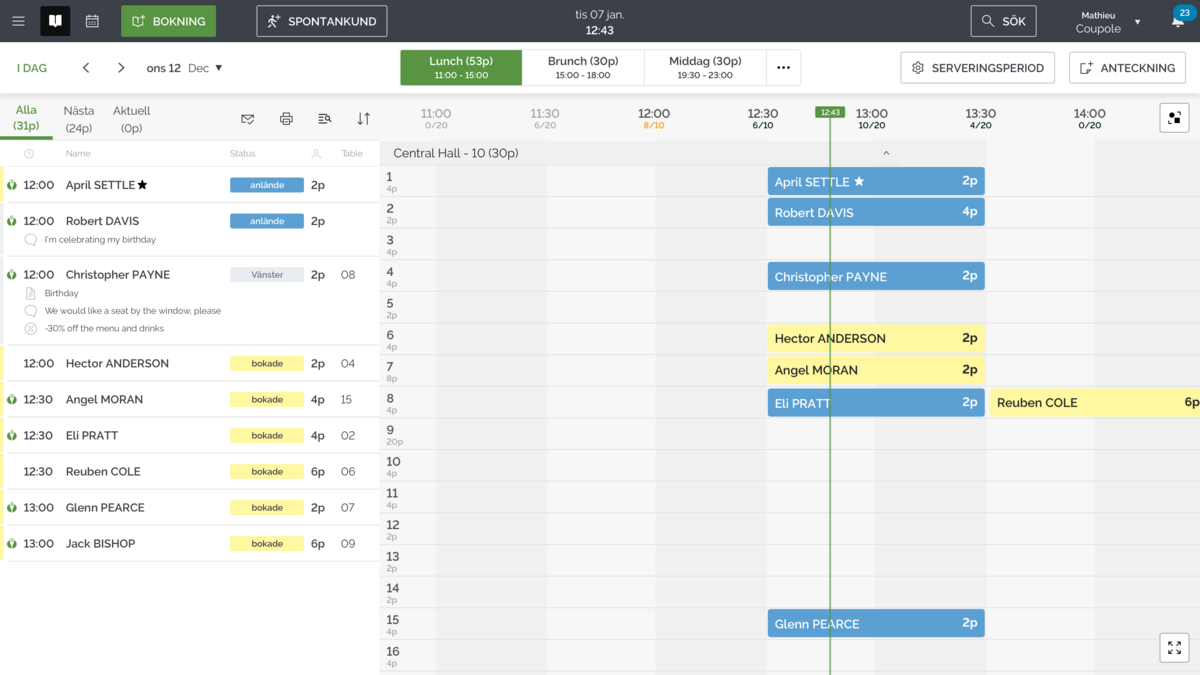This screenshot has height=675, width=1200.
Task: Click the 12:43 current time marker
Action: [x=830, y=112]
